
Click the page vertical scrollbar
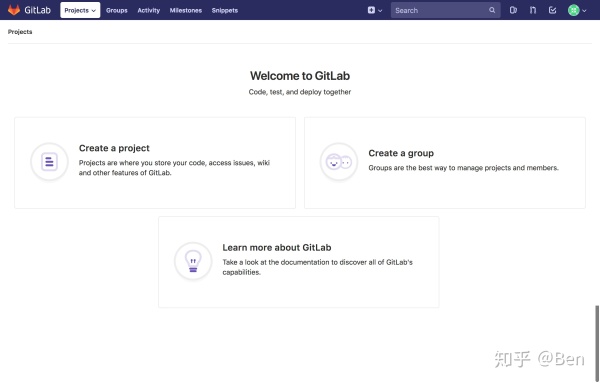coord(597,343)
